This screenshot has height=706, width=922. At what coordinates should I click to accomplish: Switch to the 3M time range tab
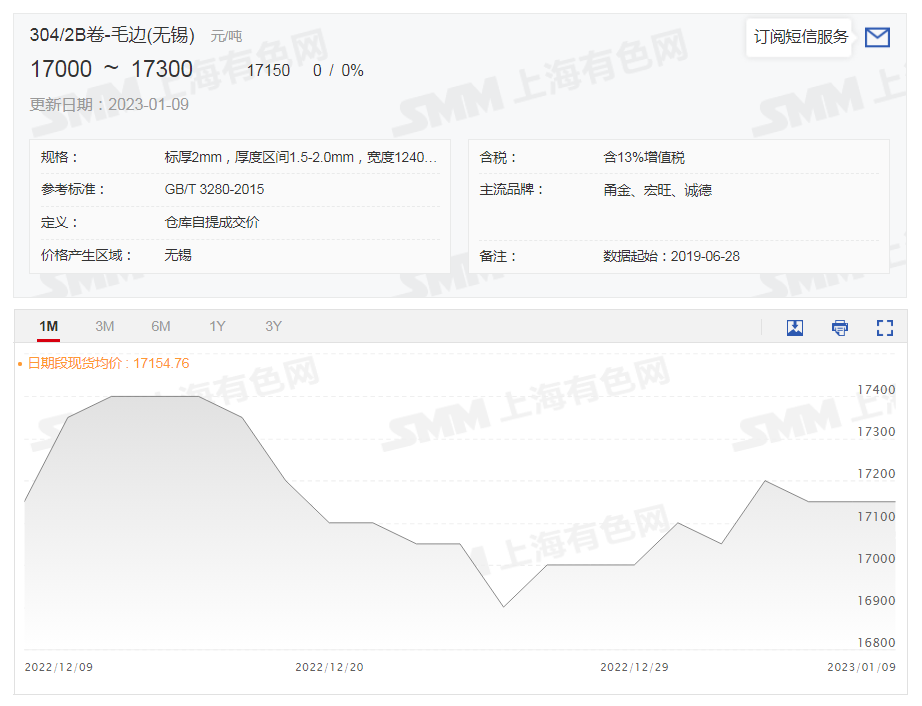pyautogui.click(x=104, y=326)
